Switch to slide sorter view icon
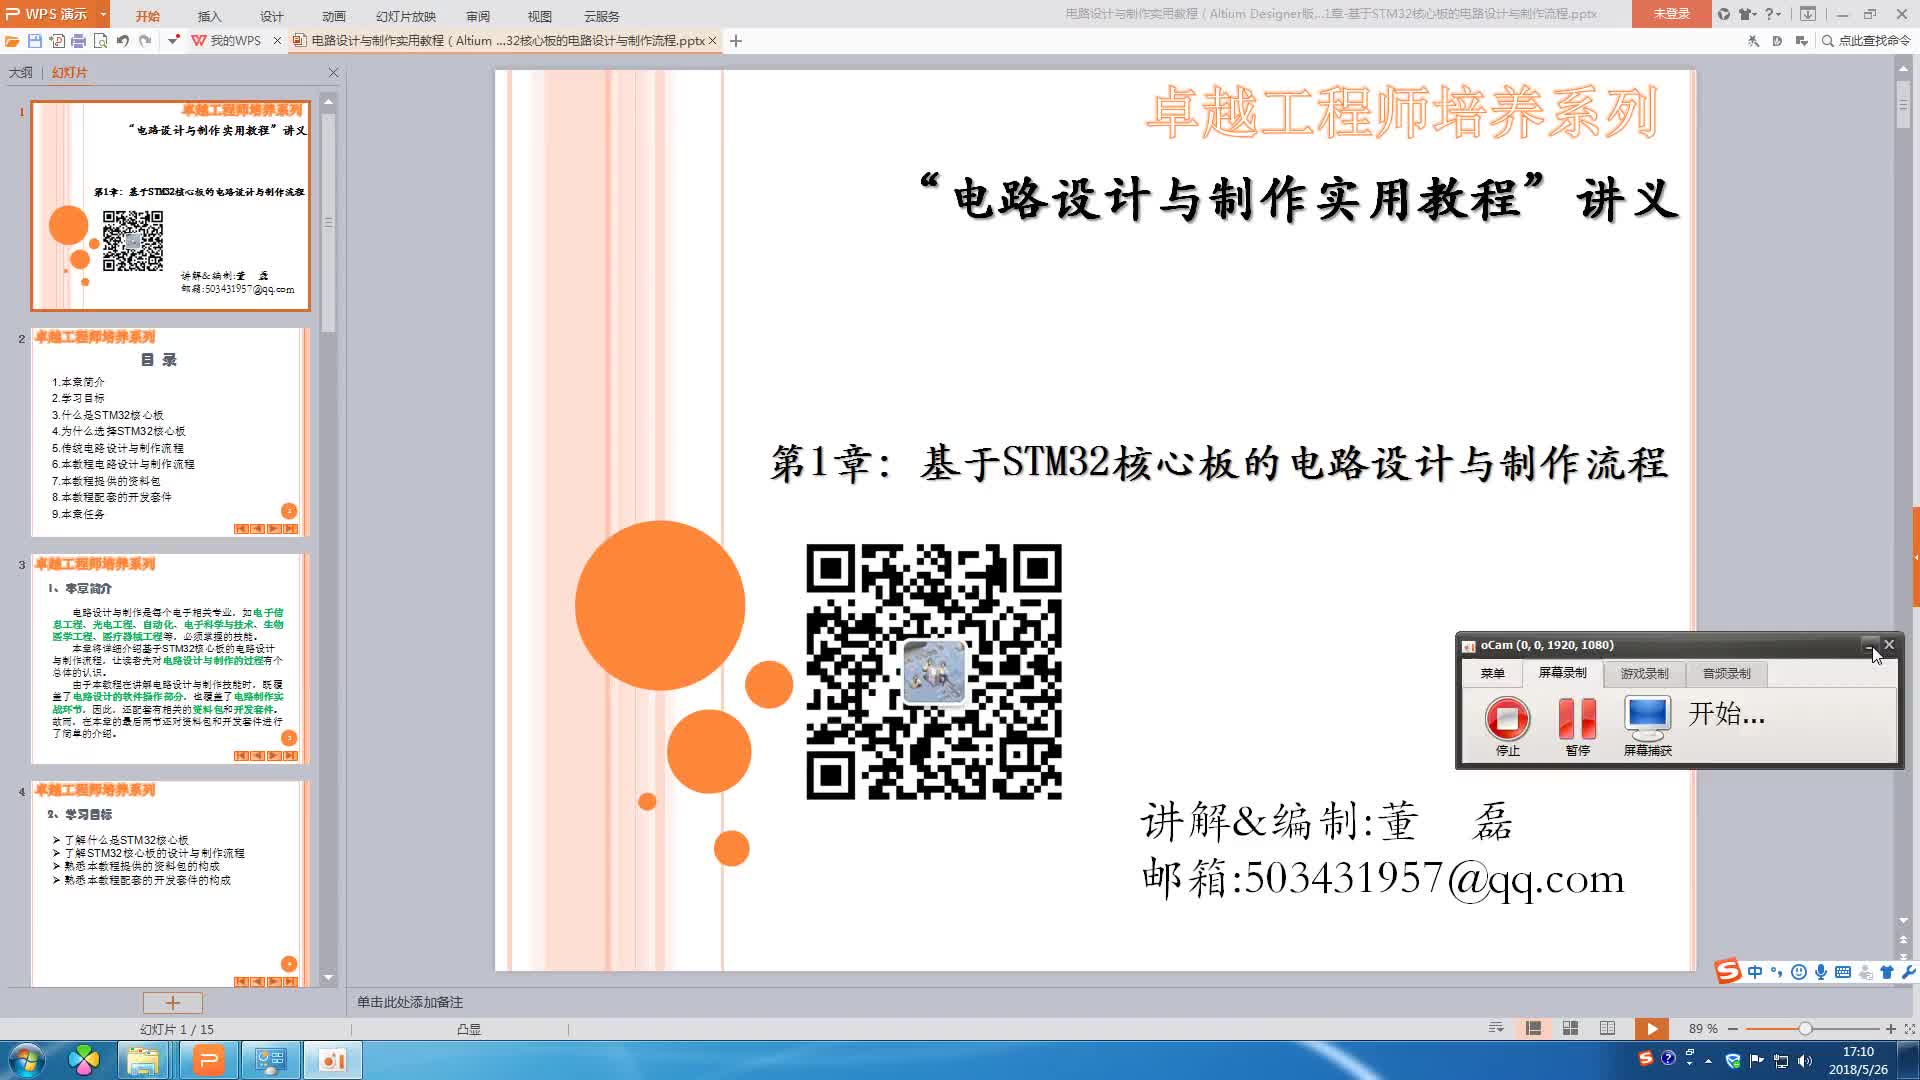This screenshot has width=1920, height=1080. (x=1570, y=1028)
